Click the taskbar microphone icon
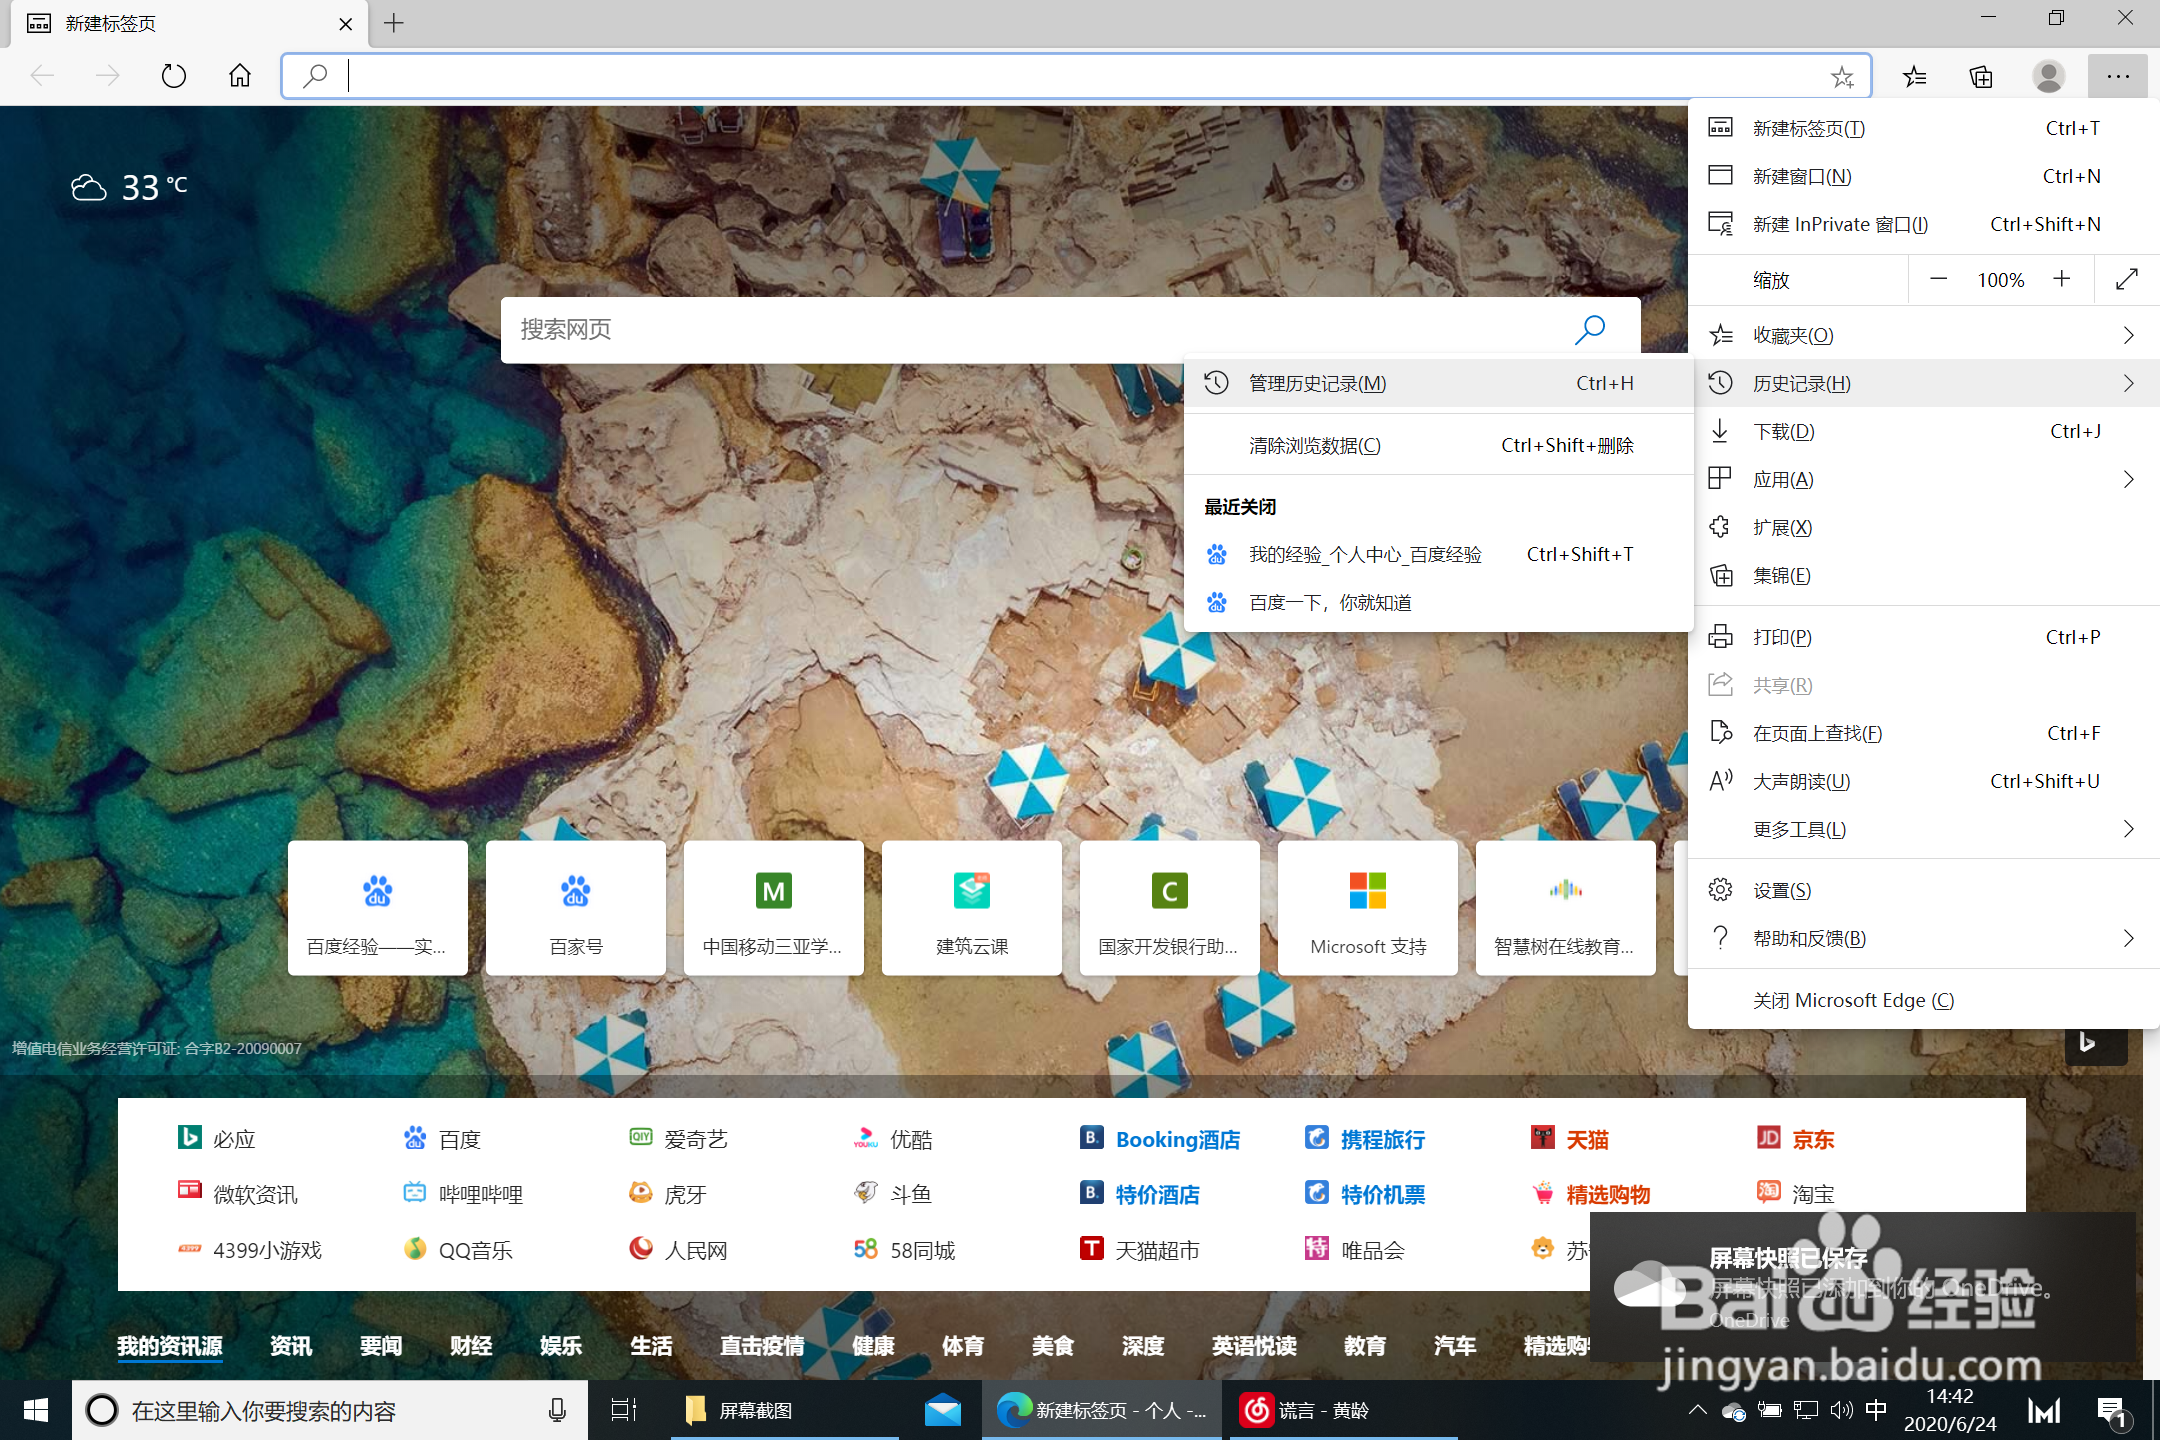Screen dimensions: 2160x1440 [557, 1410]
